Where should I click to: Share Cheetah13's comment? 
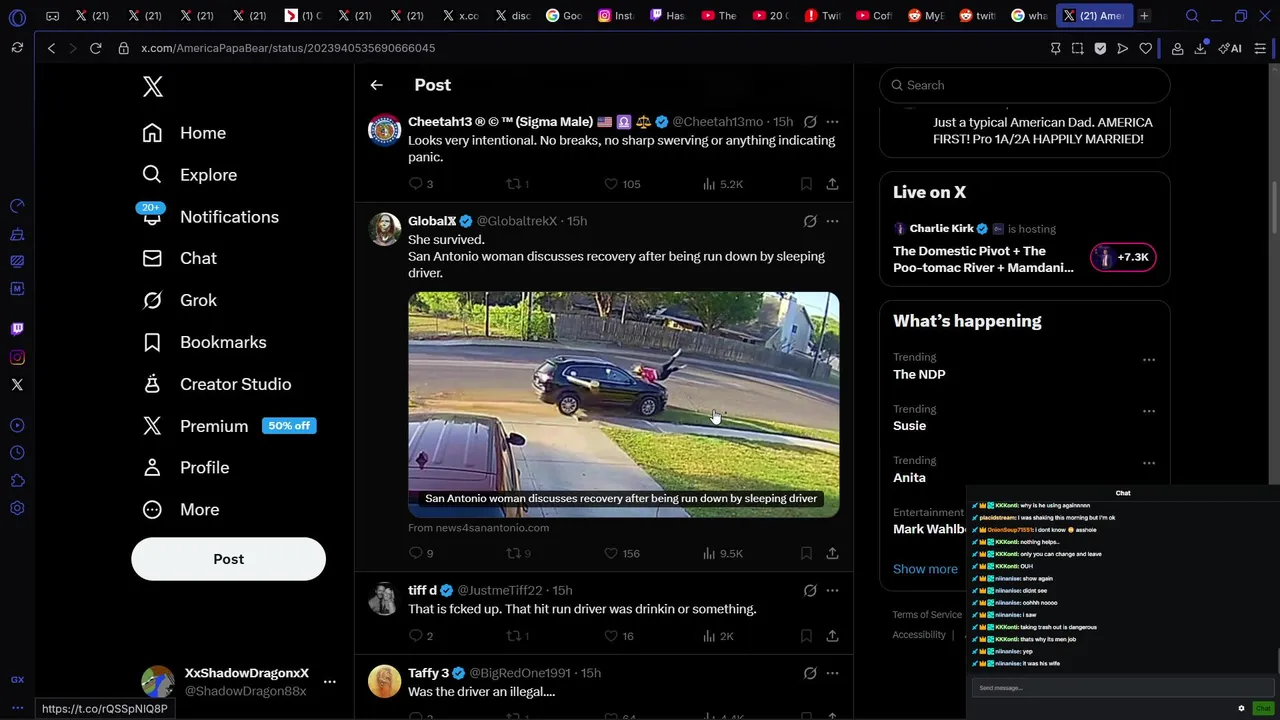tap(832, 184)
